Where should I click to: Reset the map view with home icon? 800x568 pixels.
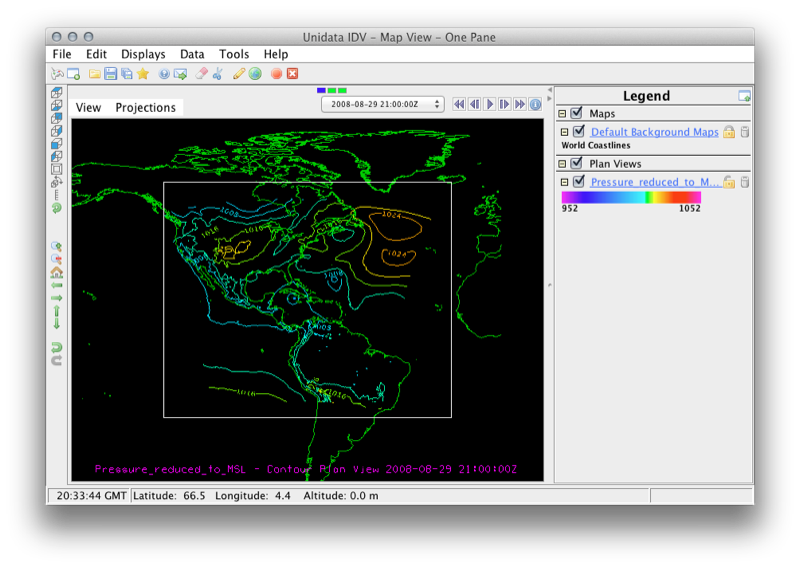pyautogui.click(x=56, y=271)
